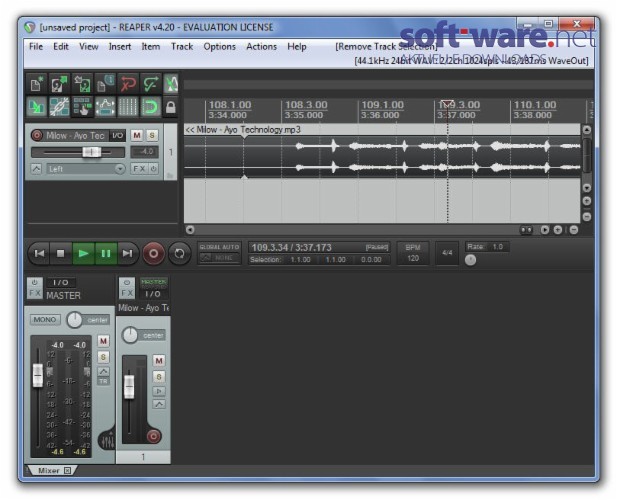The height and width of the screenshot is (500, 617).
Task: Open the File menu
Action: coord(36,46)
